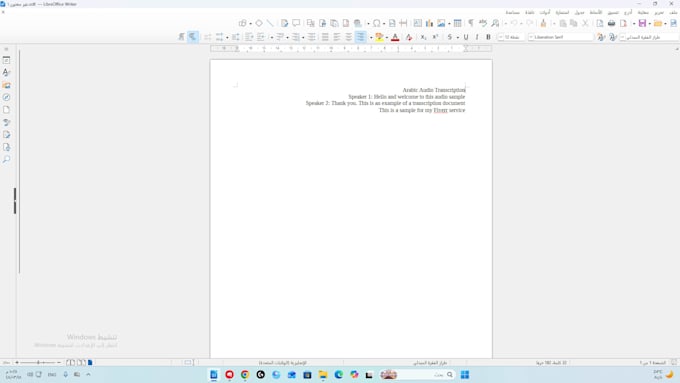The image size is (680, 383).
Task: Toggle Bold formatting
Action: click(488, 37)
